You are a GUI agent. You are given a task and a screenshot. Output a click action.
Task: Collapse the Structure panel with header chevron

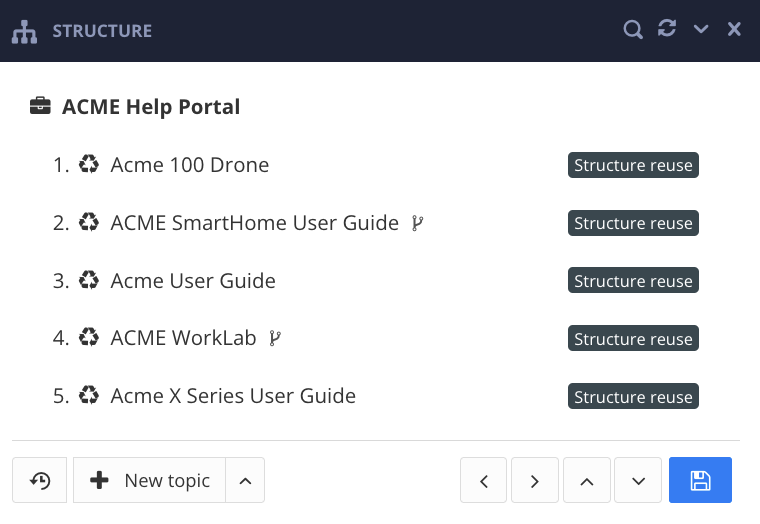(x=701, y=30)
